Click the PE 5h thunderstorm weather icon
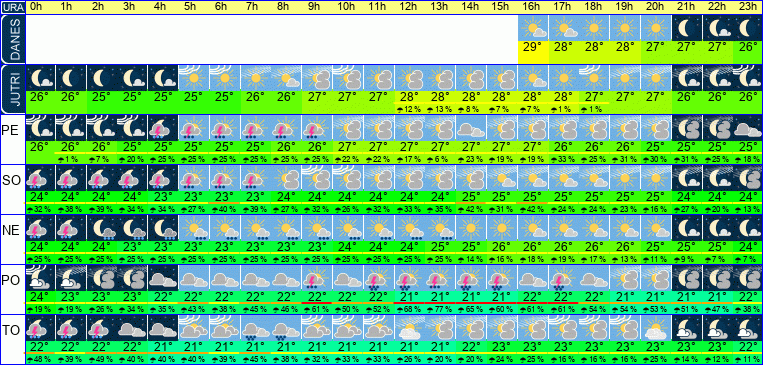 tap(194, 128)
